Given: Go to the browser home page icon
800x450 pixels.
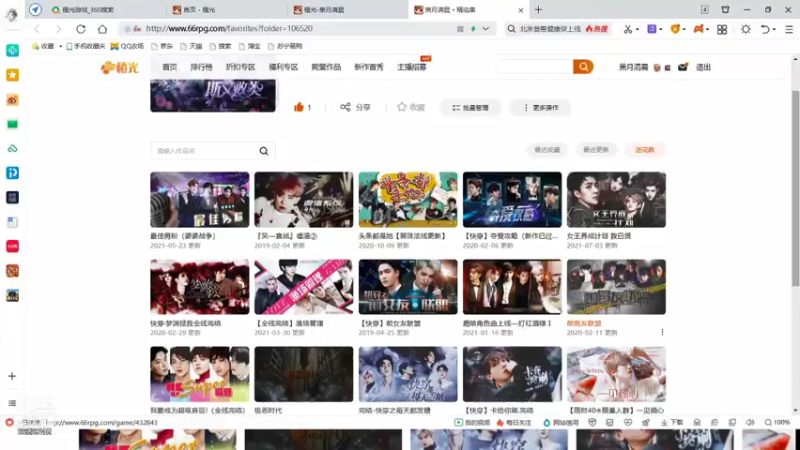Looking at the screenshot, I should [103, 29].
